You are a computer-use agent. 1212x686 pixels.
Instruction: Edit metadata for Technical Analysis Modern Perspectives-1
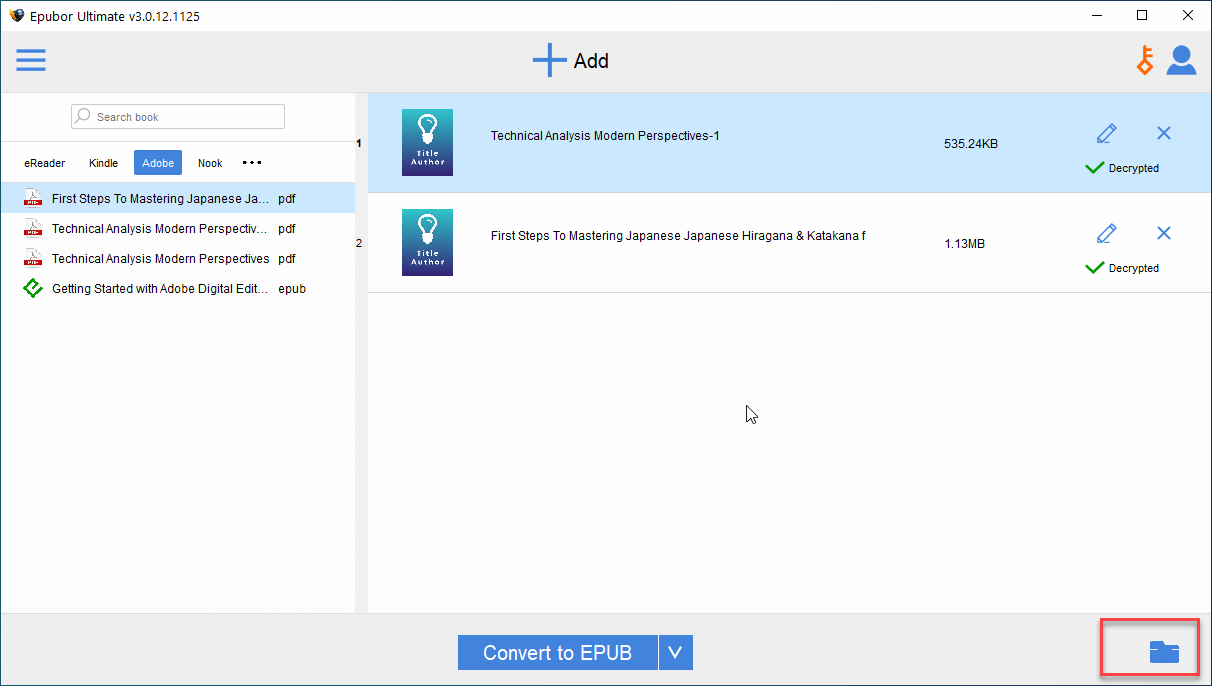tap(1106, 133)
